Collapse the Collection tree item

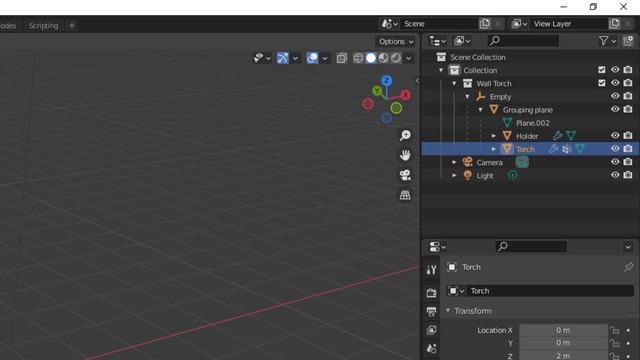(x=441, y=70)
